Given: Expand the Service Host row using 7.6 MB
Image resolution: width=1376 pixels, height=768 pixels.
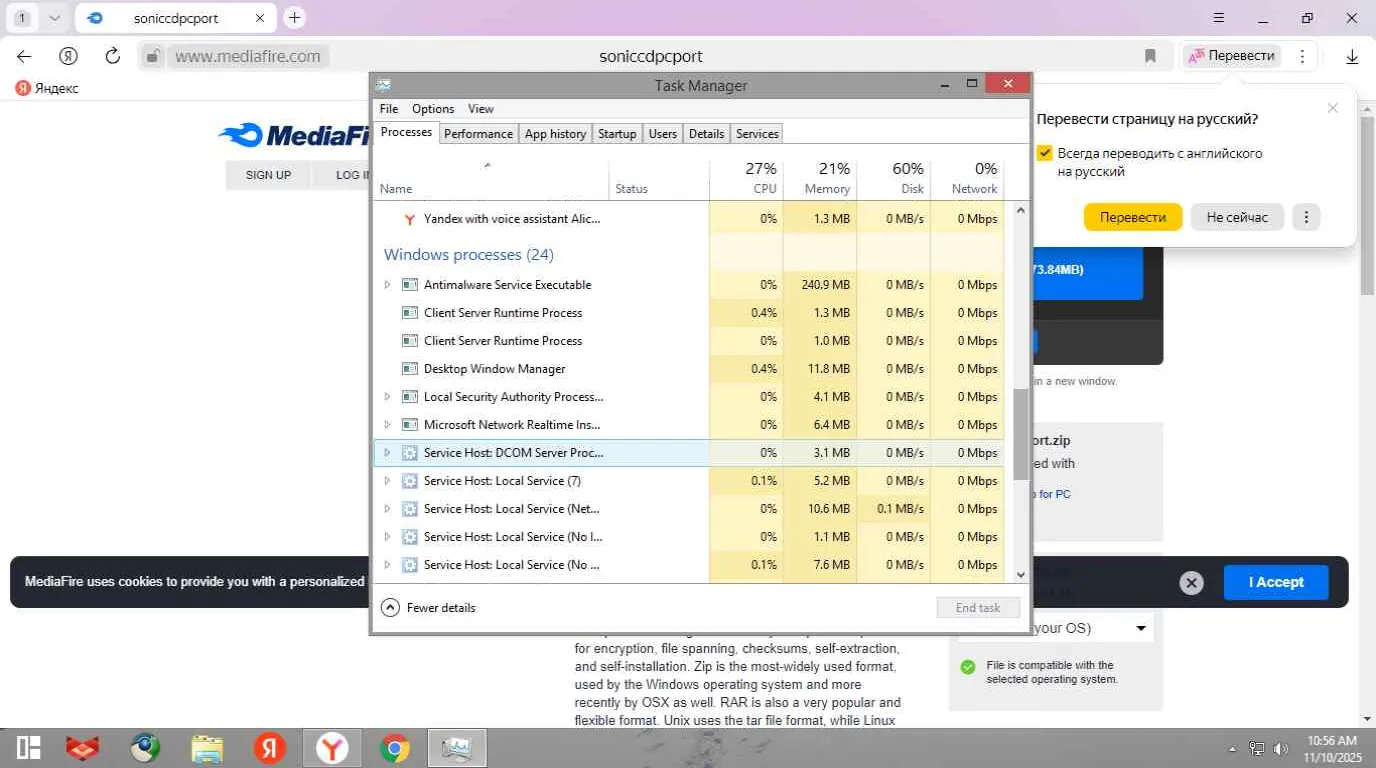Looking at the screenshot, I should [387, 565].
